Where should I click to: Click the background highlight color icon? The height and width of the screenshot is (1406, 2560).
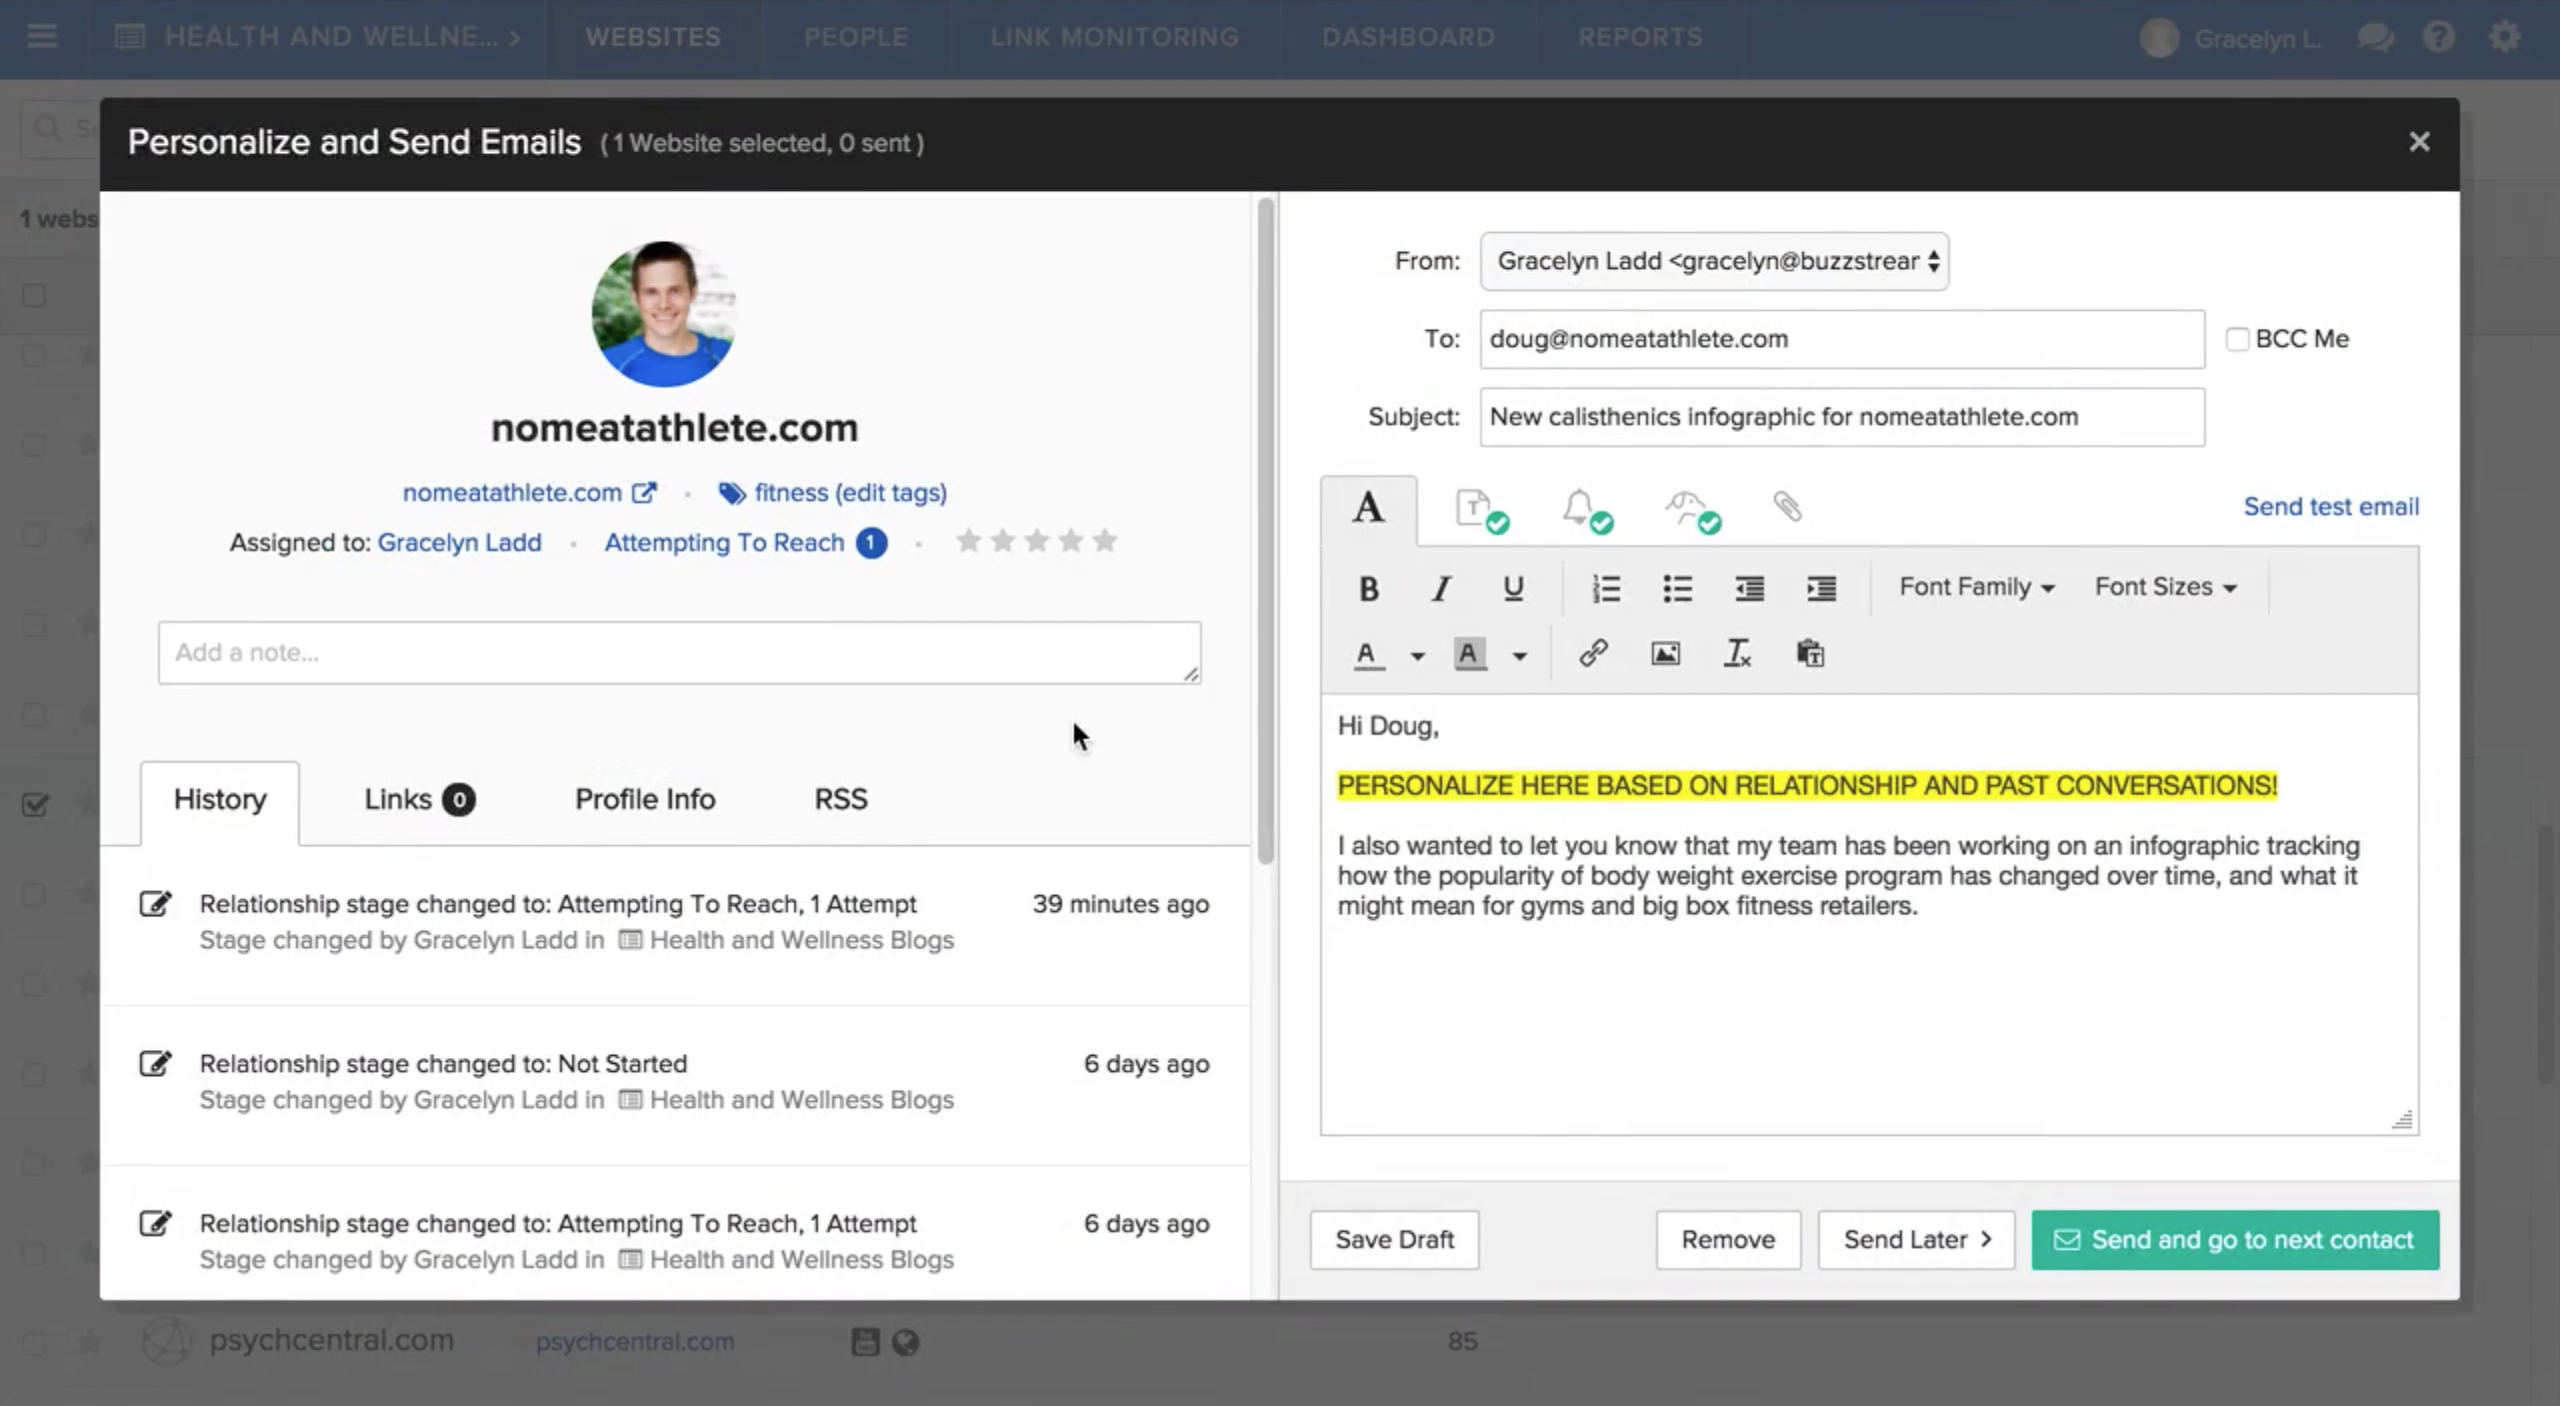[1469, 655]
